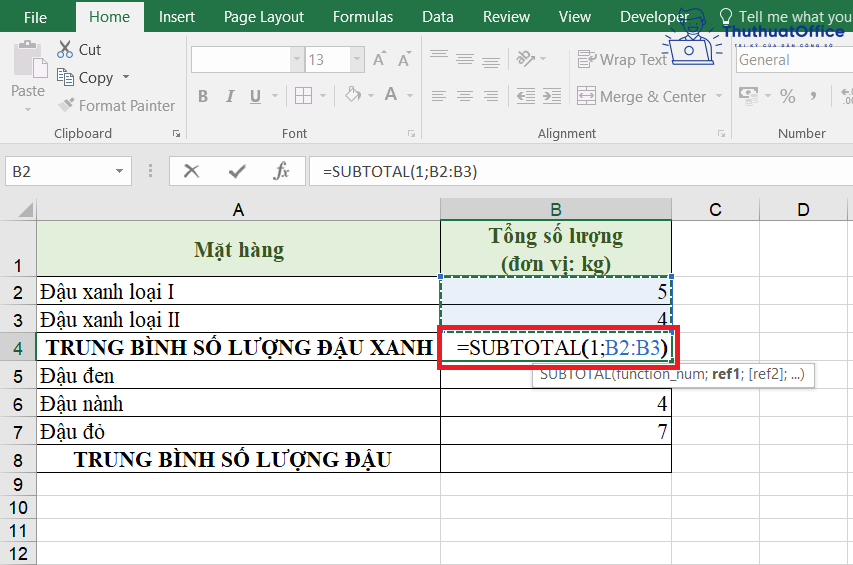
Task: Switch to the Data tab
Action: coord(438,17)
